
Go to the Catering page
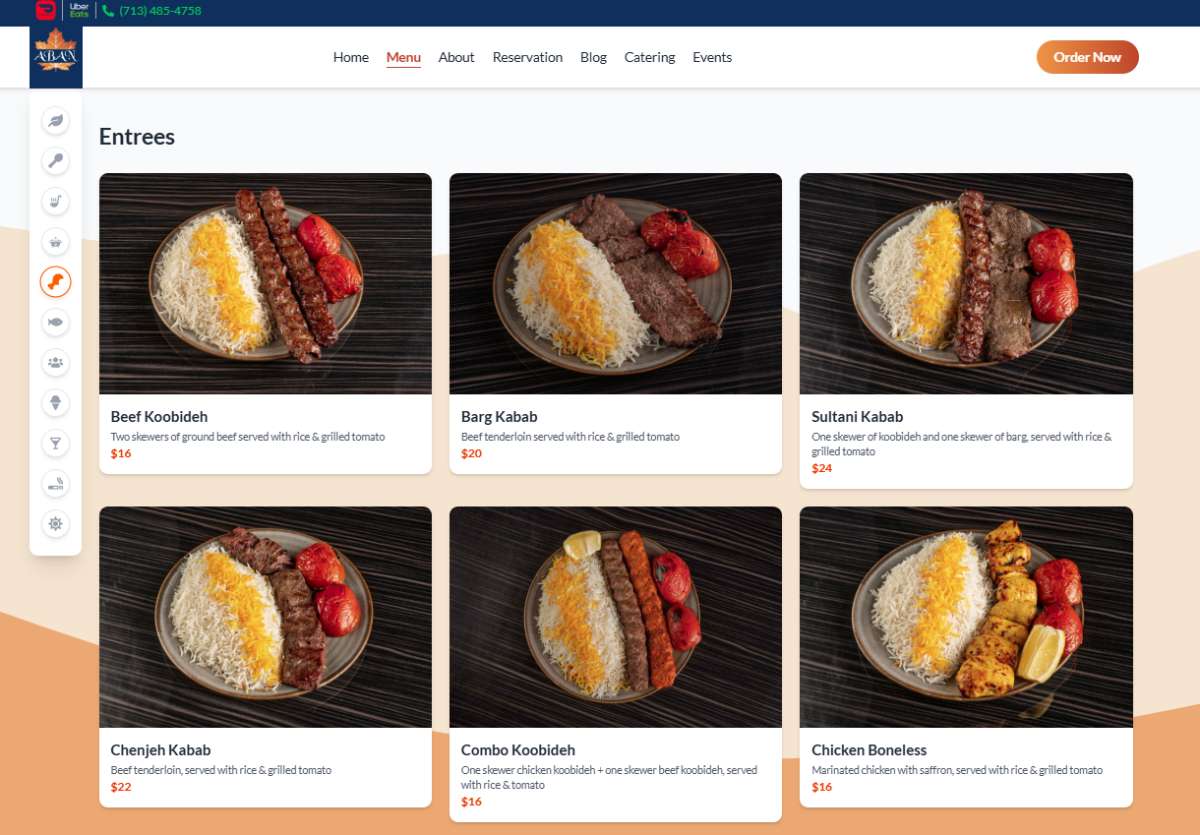649,58
